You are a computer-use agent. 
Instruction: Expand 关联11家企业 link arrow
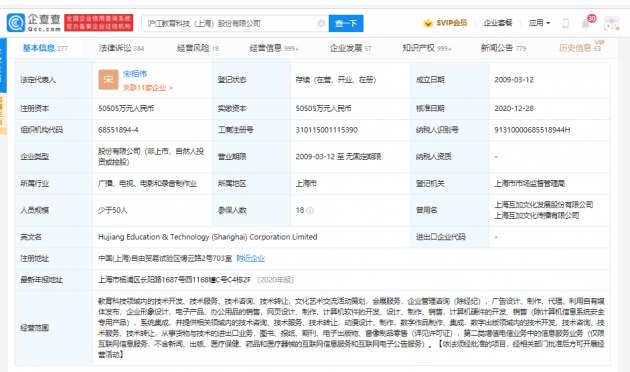point(171,88)
